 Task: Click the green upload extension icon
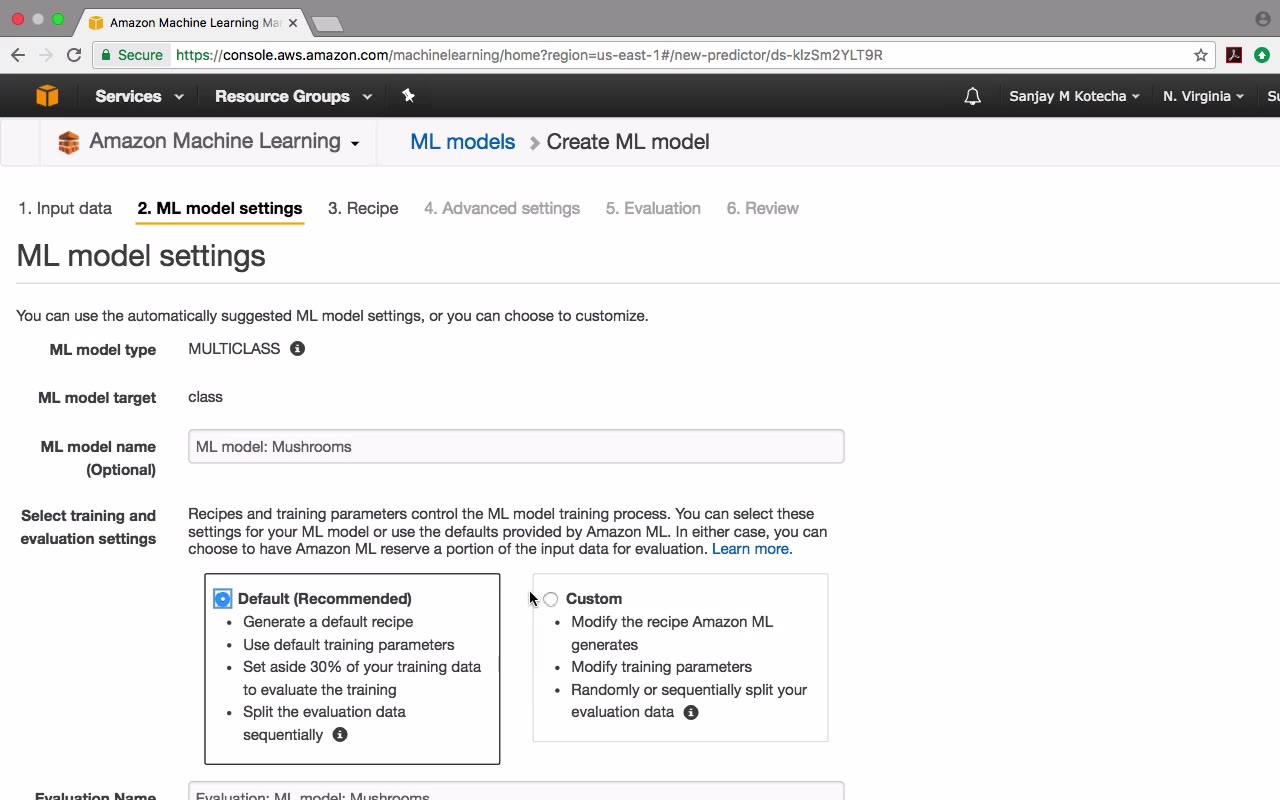(1262, 55)
